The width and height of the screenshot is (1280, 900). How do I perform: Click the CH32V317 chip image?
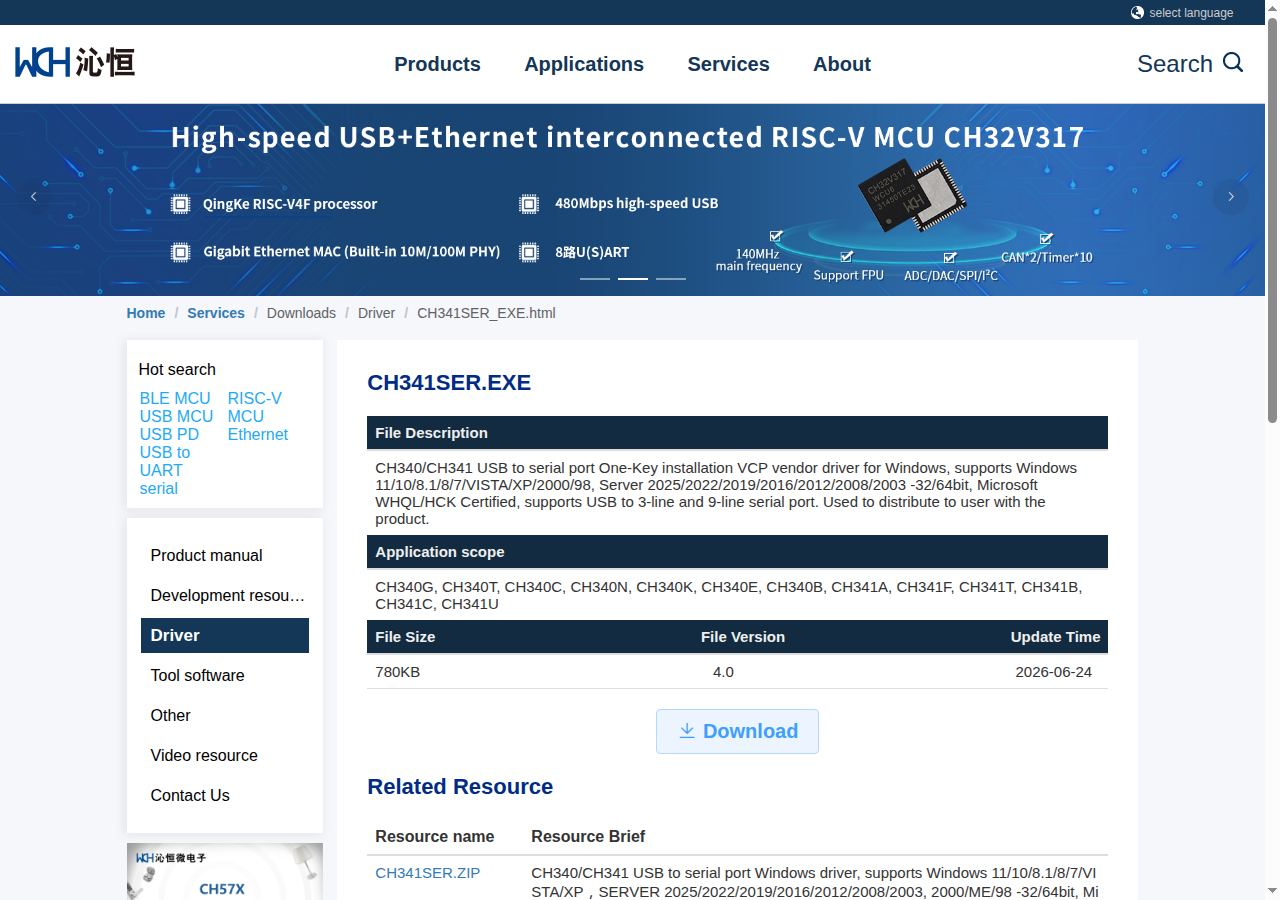pos(910,195)
